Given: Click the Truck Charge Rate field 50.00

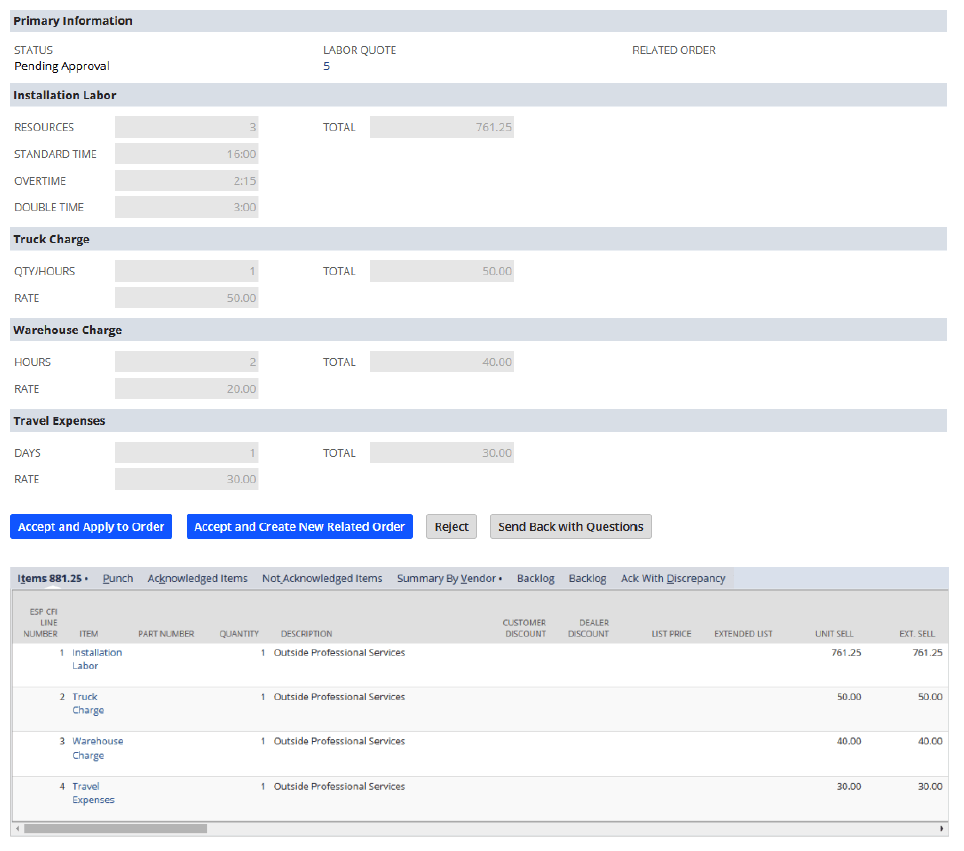Looking at the screenshot, I should pyautogui.click(x=186, y=298).
